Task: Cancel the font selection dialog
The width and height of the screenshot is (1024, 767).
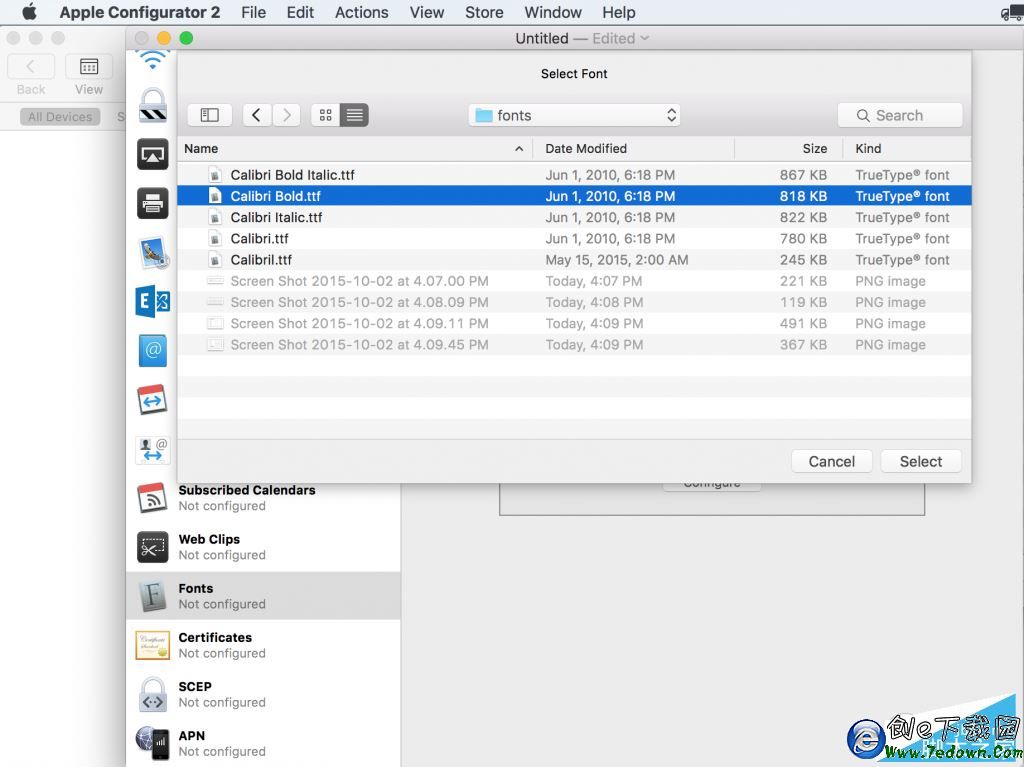Action: click(831, 461)
